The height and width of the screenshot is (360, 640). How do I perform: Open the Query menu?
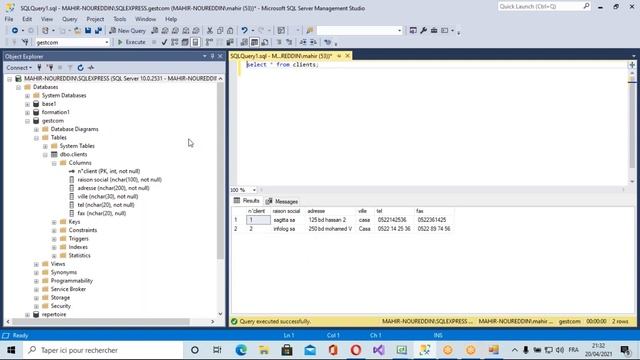click(x=69, y=19)
